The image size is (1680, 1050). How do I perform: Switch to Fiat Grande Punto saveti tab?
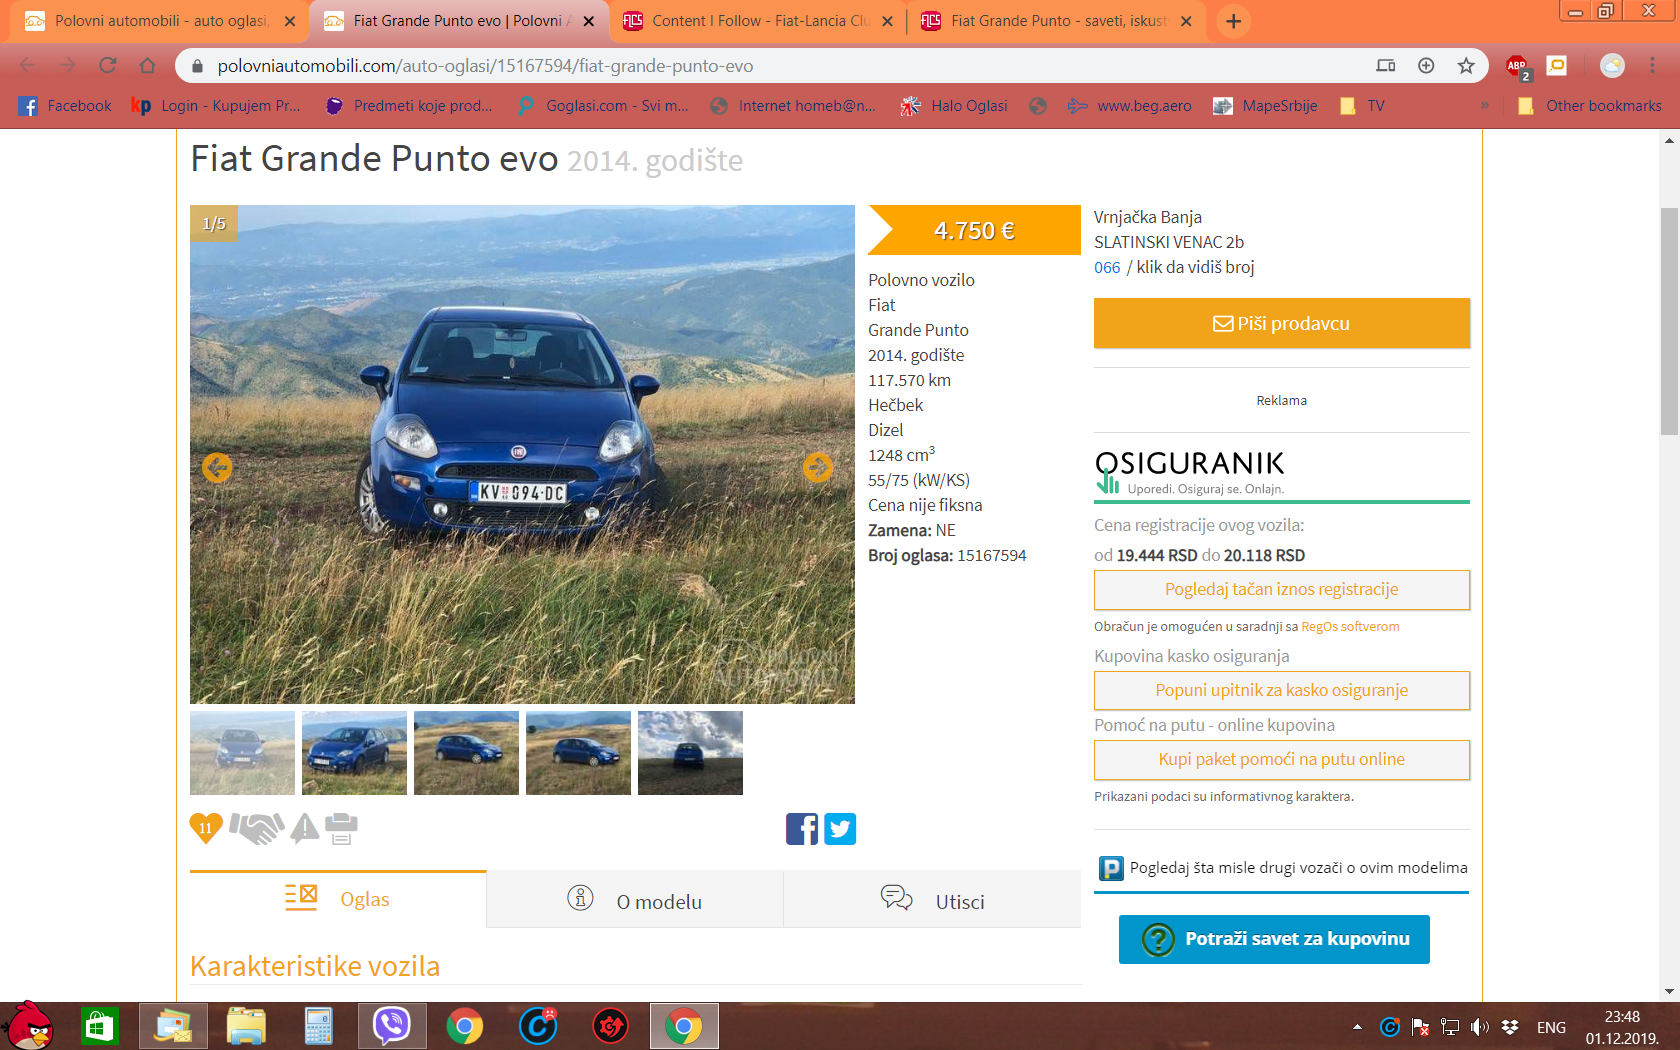coord(1057,21)
